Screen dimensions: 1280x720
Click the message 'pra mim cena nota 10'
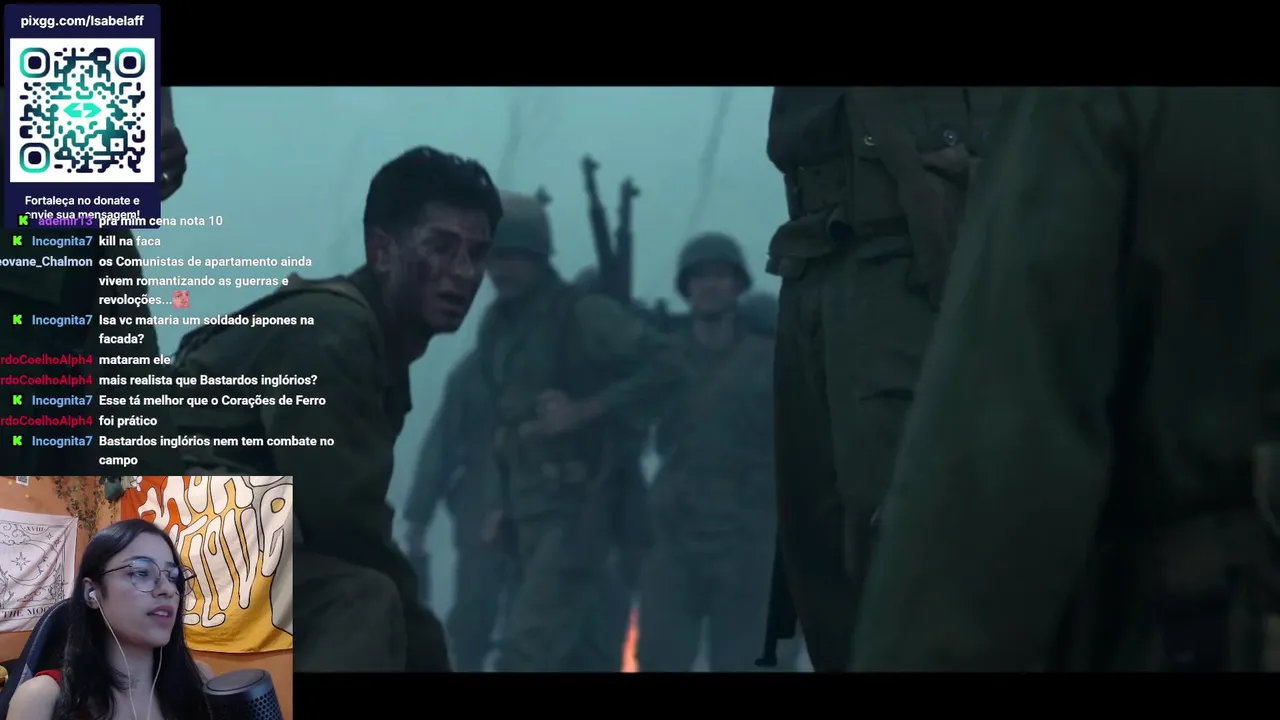point(160,221)
